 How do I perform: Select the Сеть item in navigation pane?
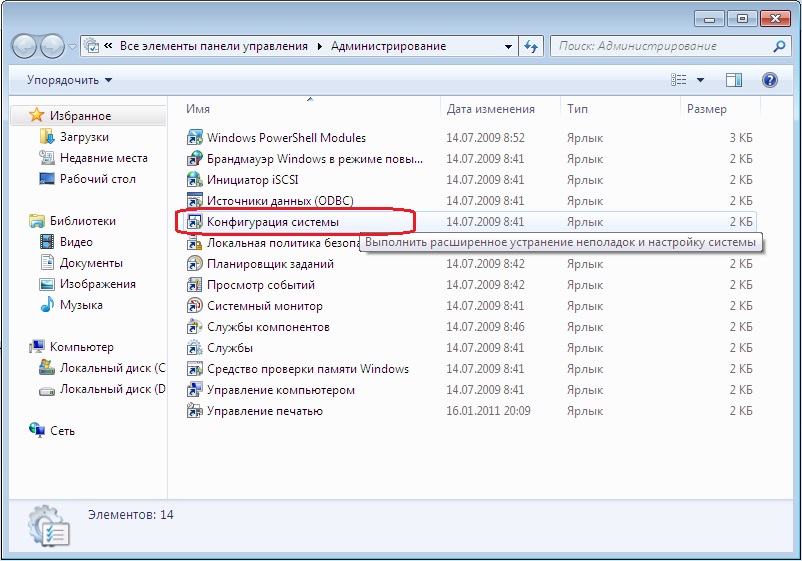[62, 431]
